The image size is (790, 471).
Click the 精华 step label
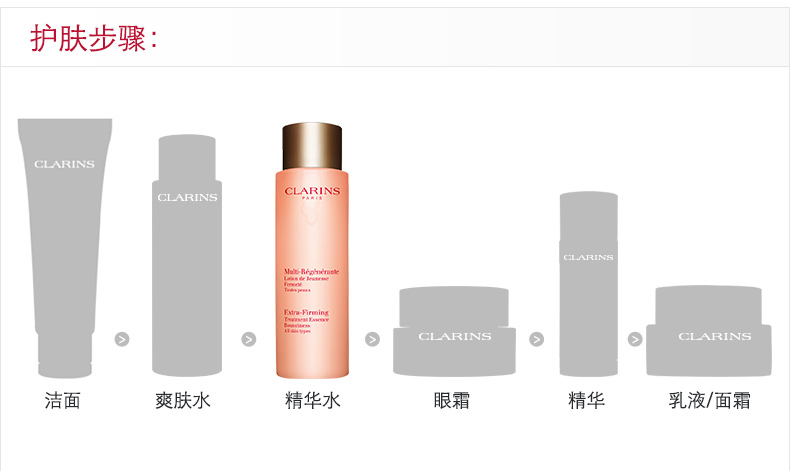(x=586, y=401)
